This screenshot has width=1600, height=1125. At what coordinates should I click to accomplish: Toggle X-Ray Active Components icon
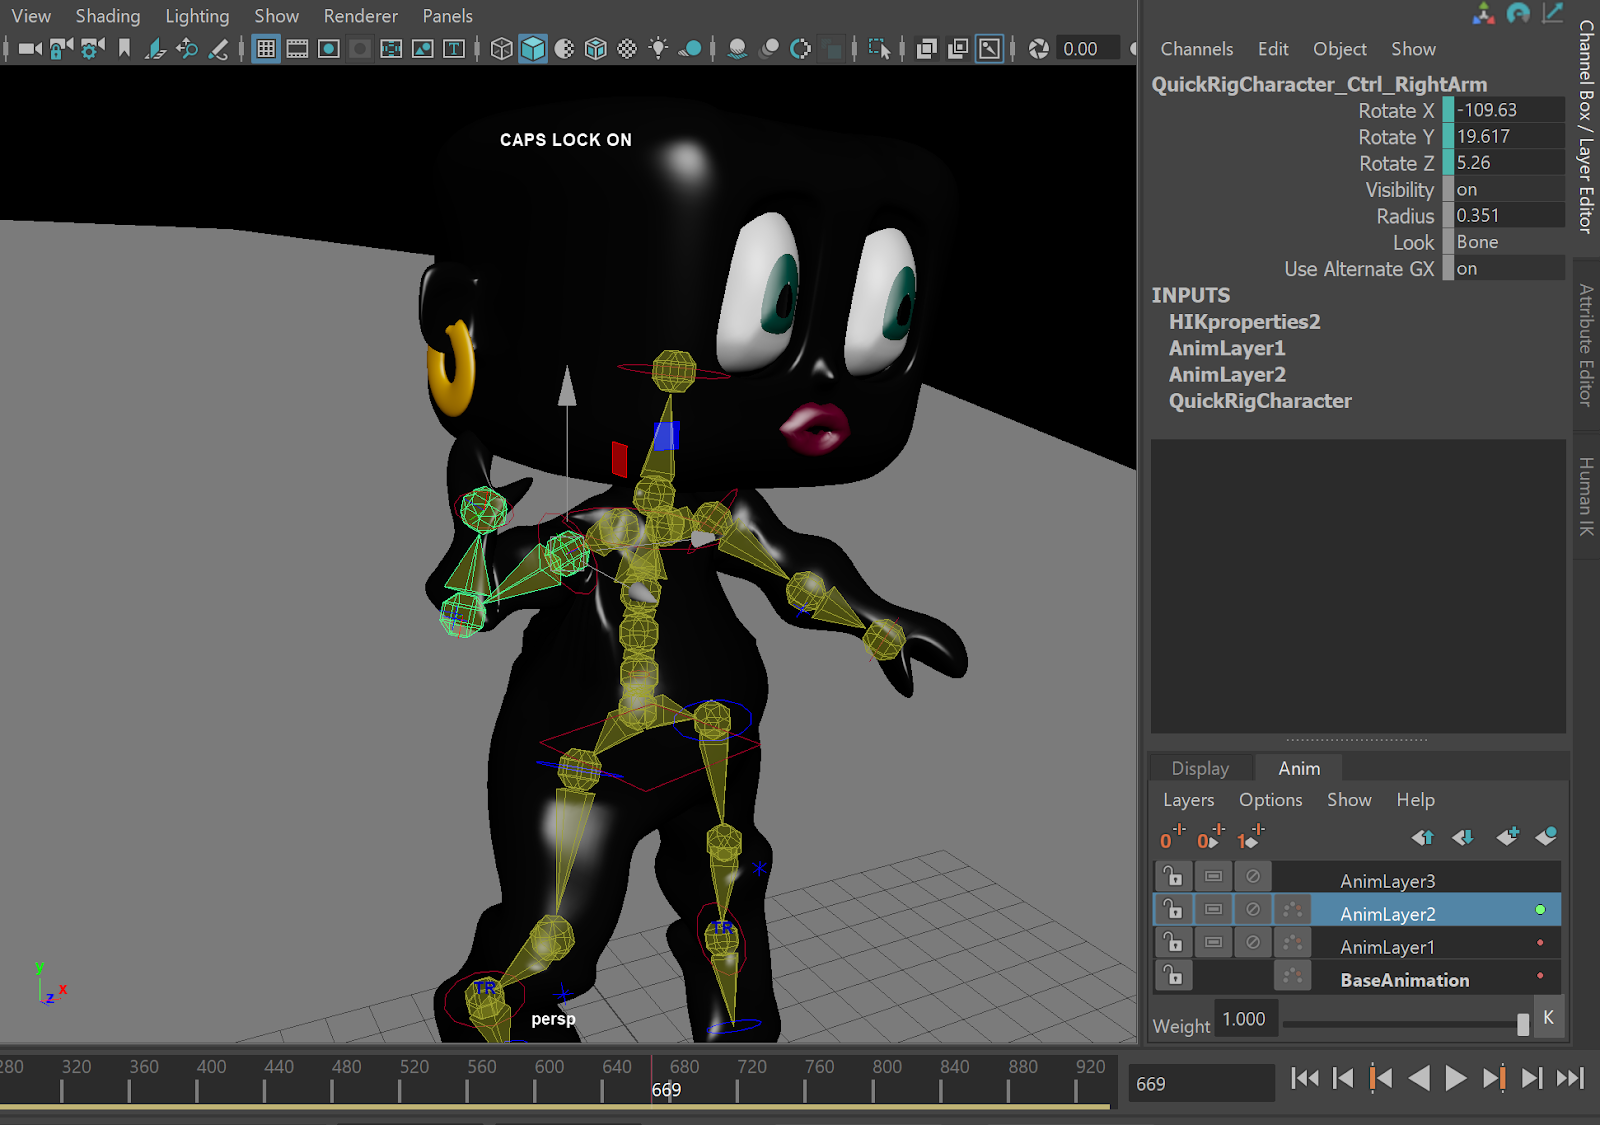[958, 48]
